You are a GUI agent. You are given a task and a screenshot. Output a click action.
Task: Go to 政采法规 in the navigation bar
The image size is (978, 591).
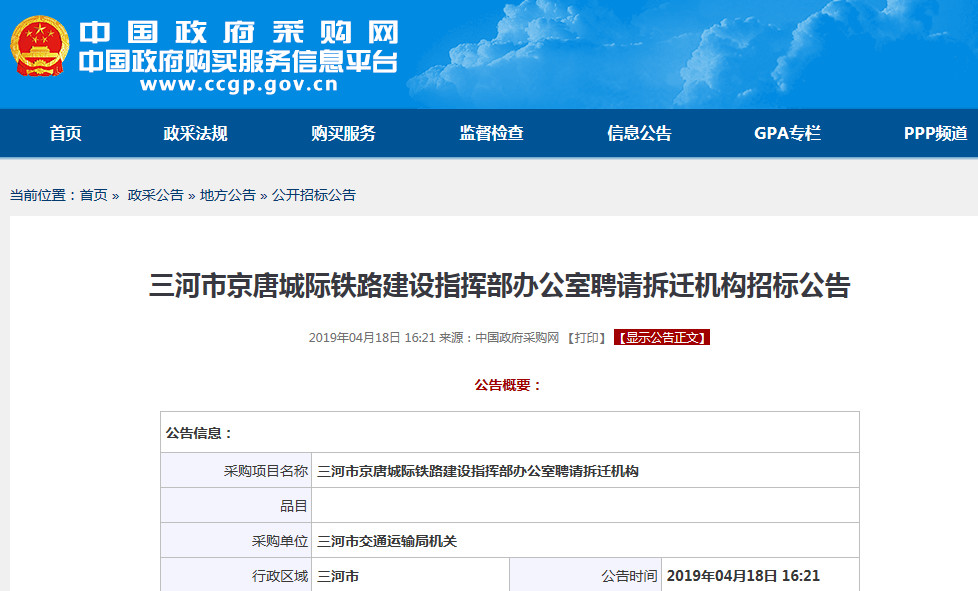195,133
